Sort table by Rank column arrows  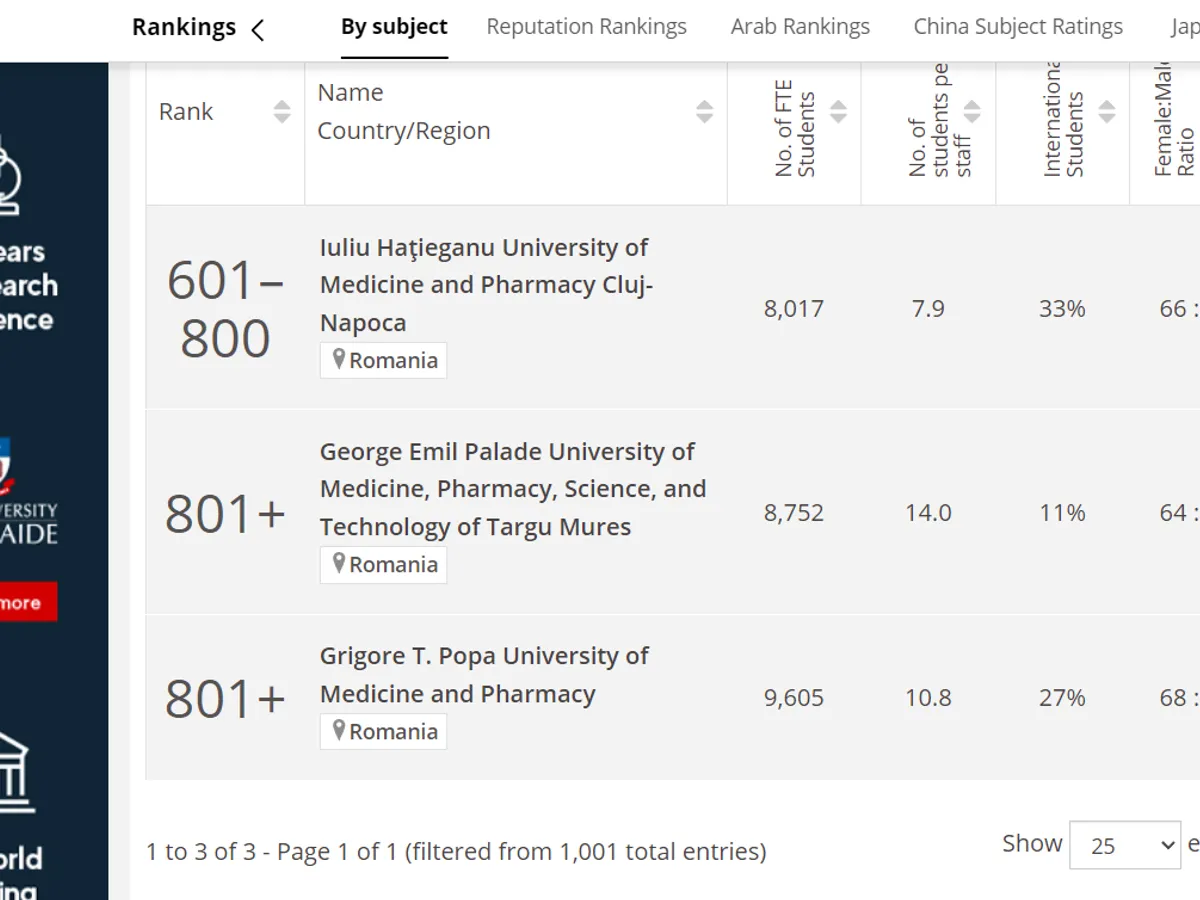click(x=282, y=112)
